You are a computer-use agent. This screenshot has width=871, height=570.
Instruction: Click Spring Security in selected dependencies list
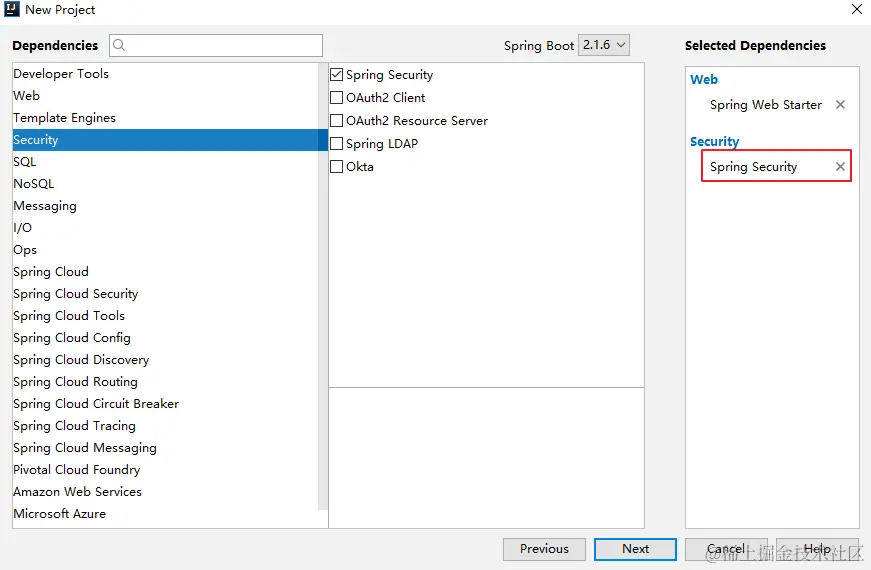click(x=753, y=167)
